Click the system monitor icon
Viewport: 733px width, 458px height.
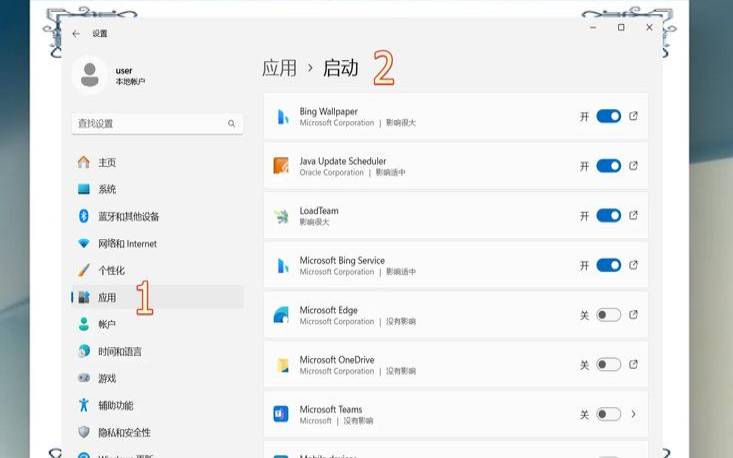[84, 189]
